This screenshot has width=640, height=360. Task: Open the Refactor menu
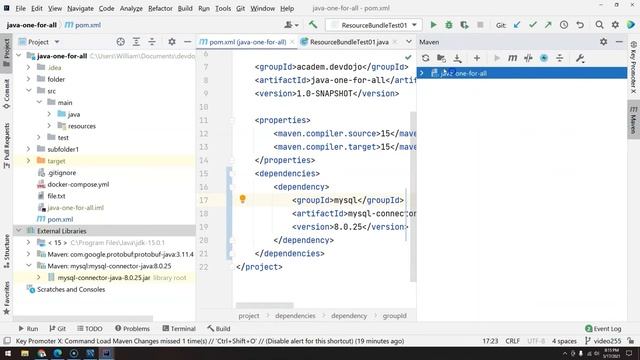[160, 8]
